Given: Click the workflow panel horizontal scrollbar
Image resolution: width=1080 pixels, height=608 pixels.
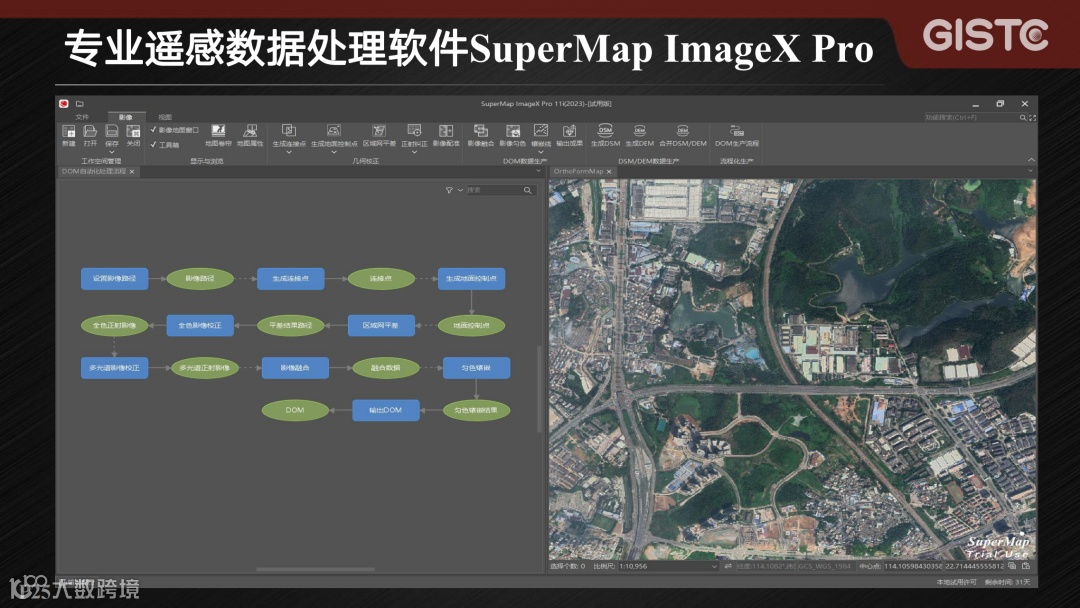Looking at the screenshot, I should 315,569.
